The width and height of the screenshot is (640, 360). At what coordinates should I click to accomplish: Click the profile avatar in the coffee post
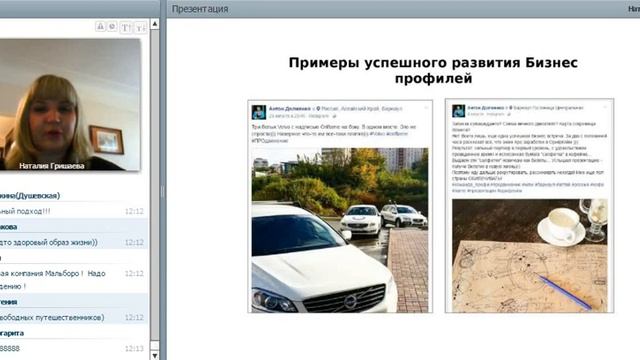[458, 110]
